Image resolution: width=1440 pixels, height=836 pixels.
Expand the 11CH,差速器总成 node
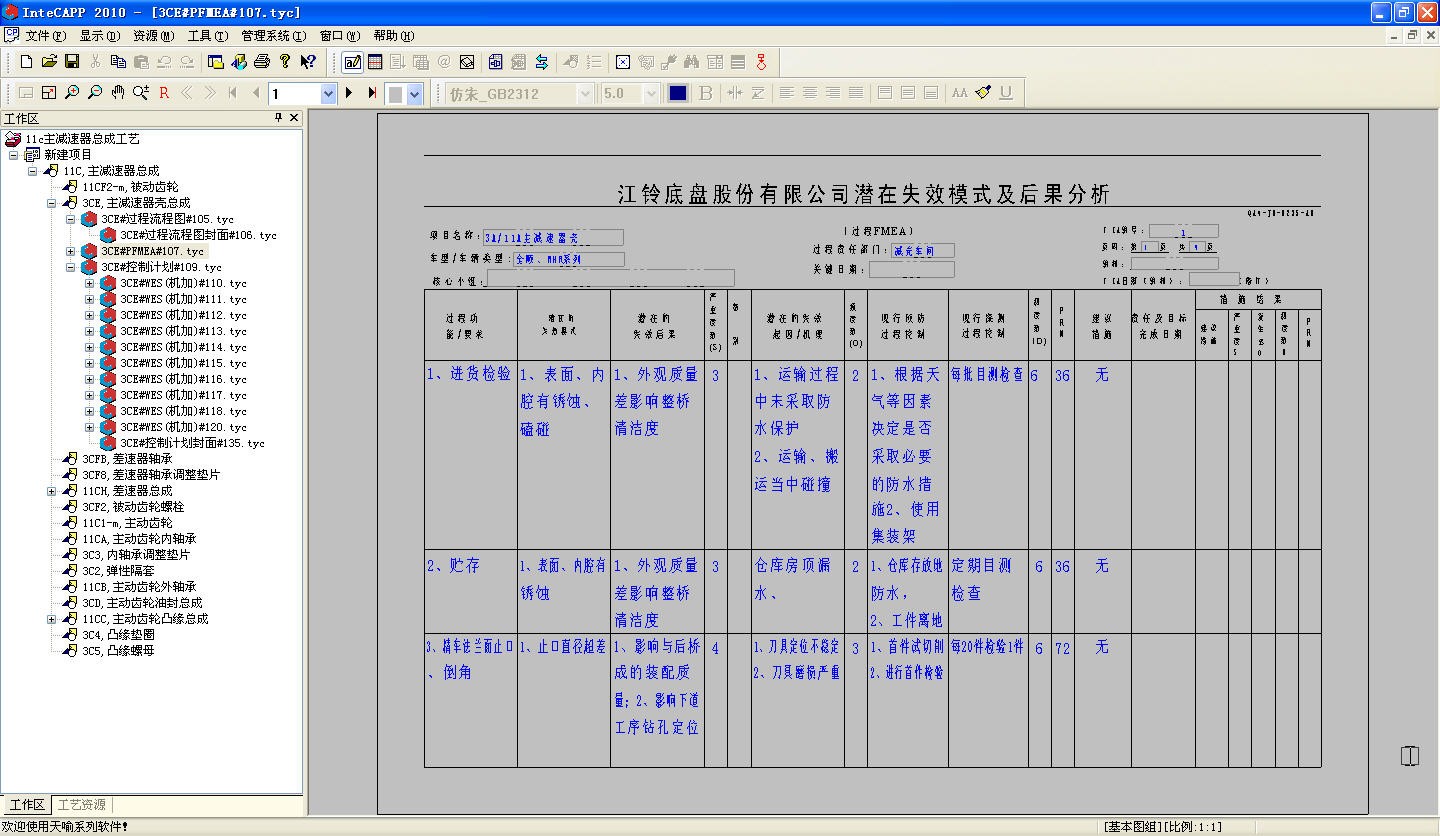pos(52,491)
